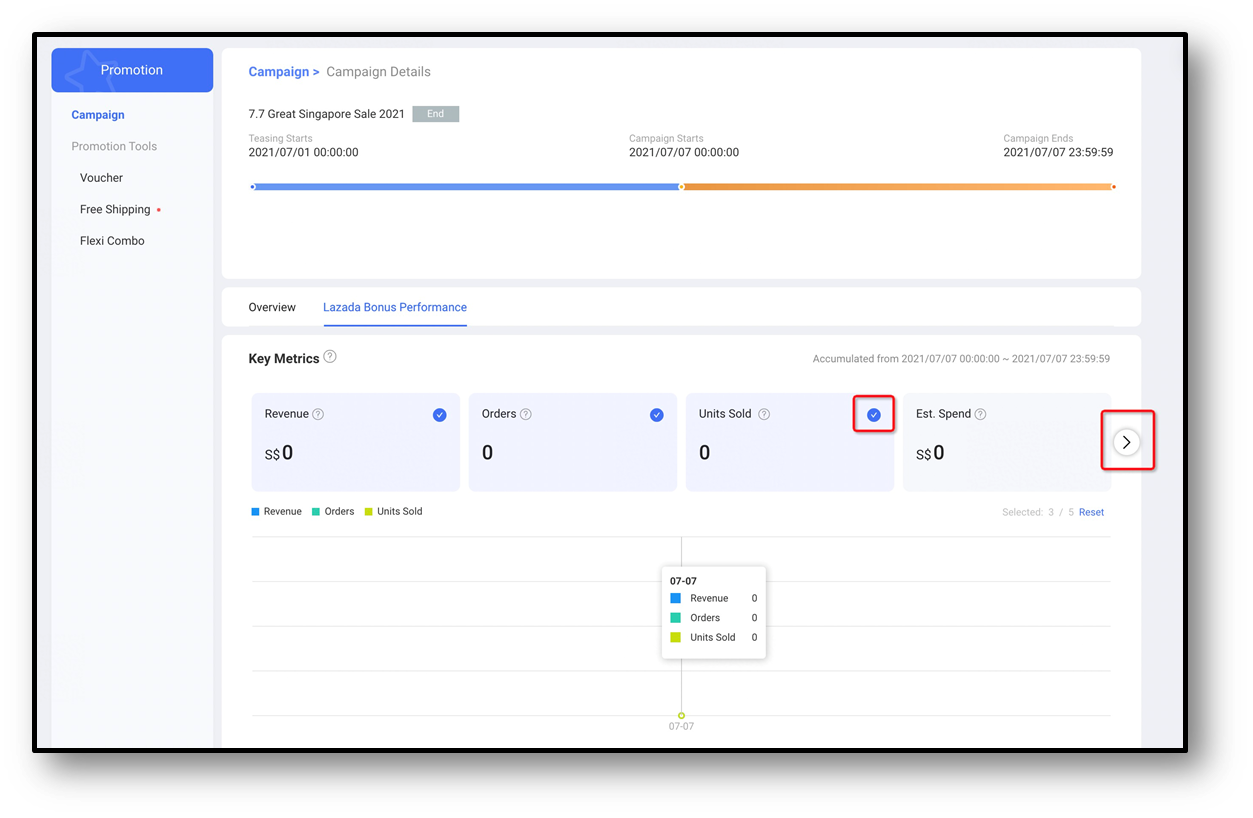Click the Est. Spend info question mark icon

[x=980, y=414]
